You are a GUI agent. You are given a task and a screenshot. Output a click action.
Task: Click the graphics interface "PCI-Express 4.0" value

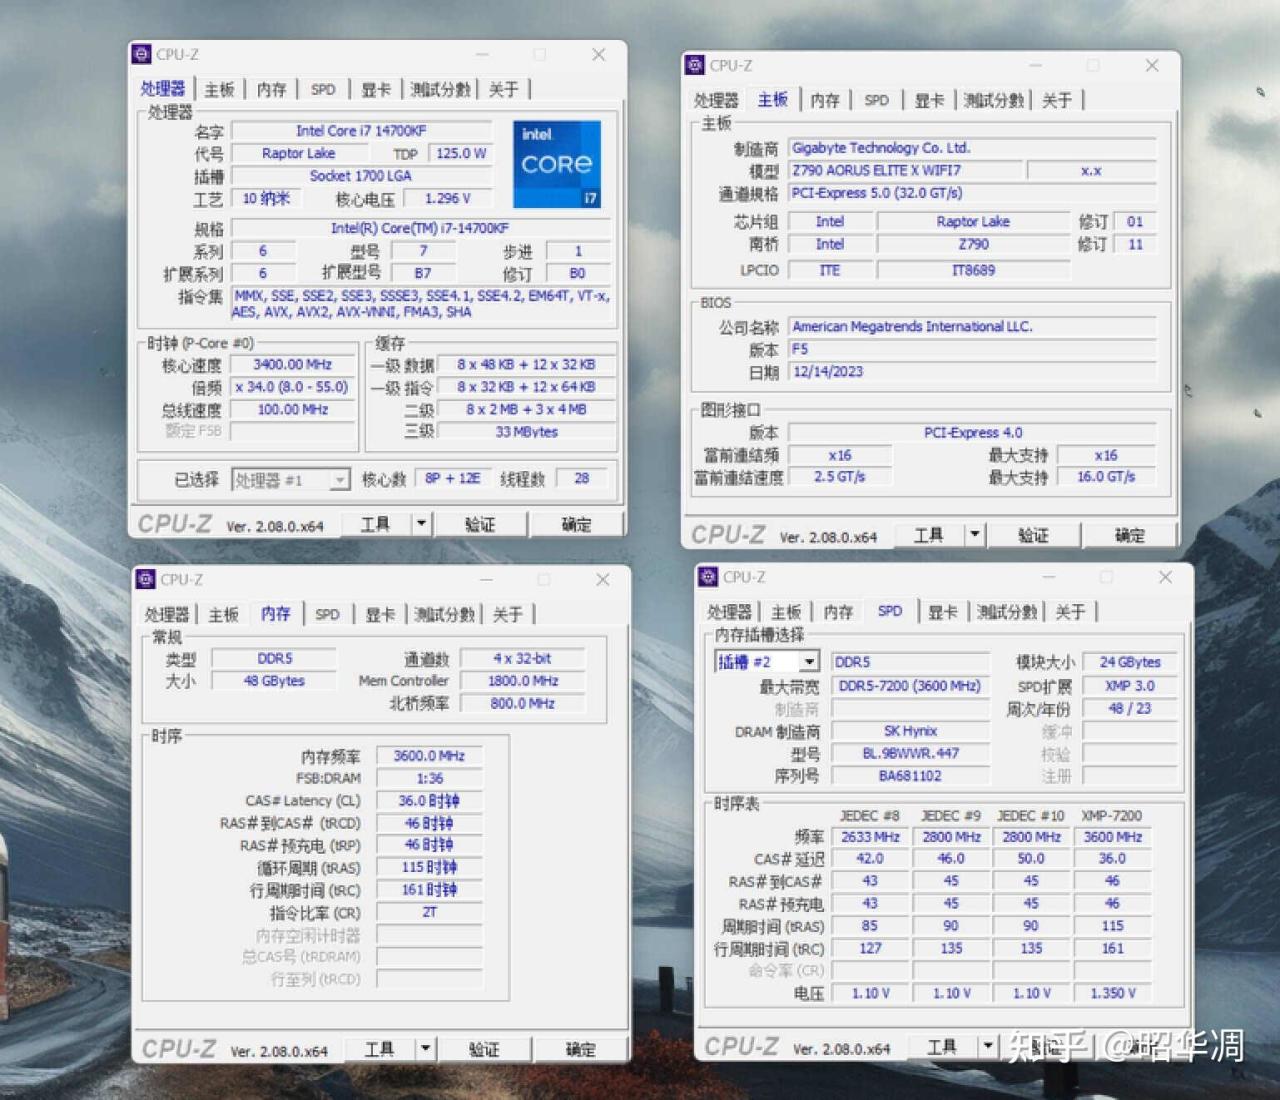(x=972, y=433)
